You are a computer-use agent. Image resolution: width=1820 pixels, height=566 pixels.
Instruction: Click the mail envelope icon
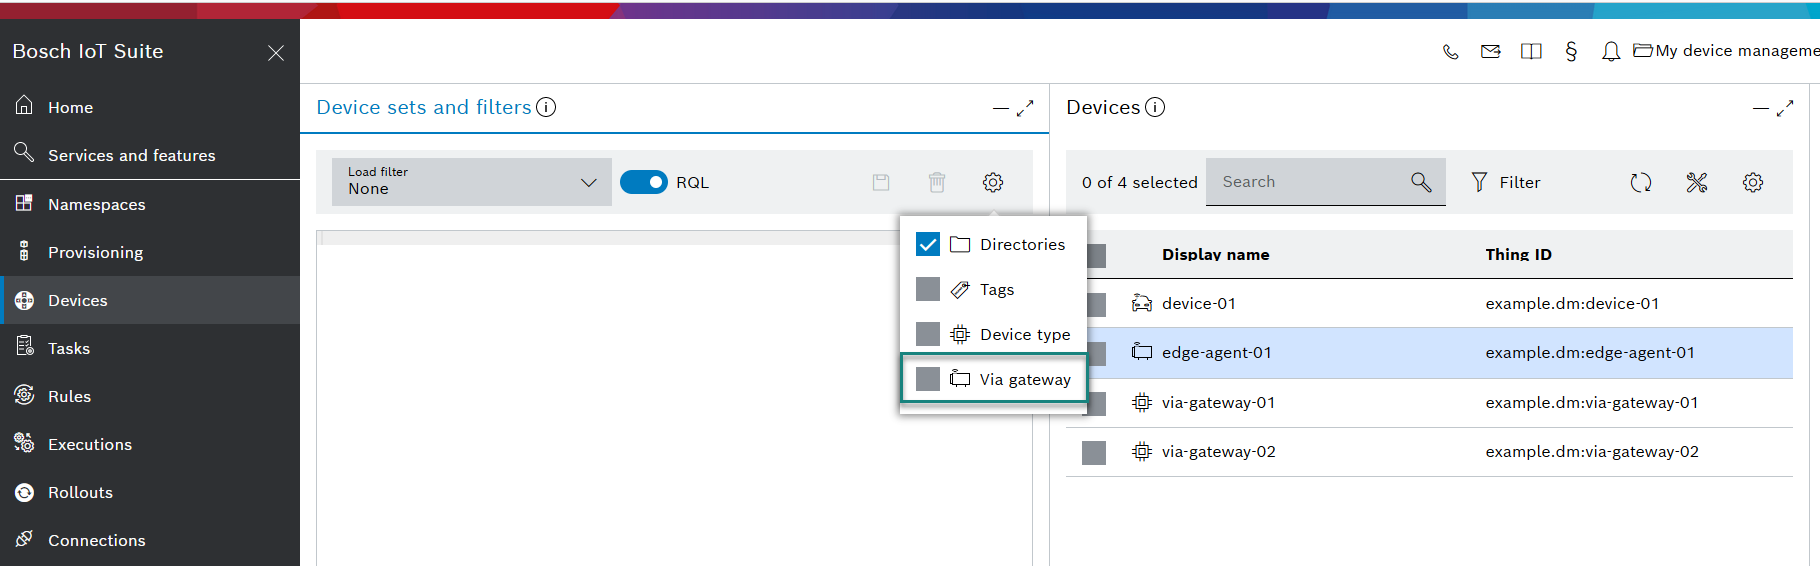(1490, 51)
